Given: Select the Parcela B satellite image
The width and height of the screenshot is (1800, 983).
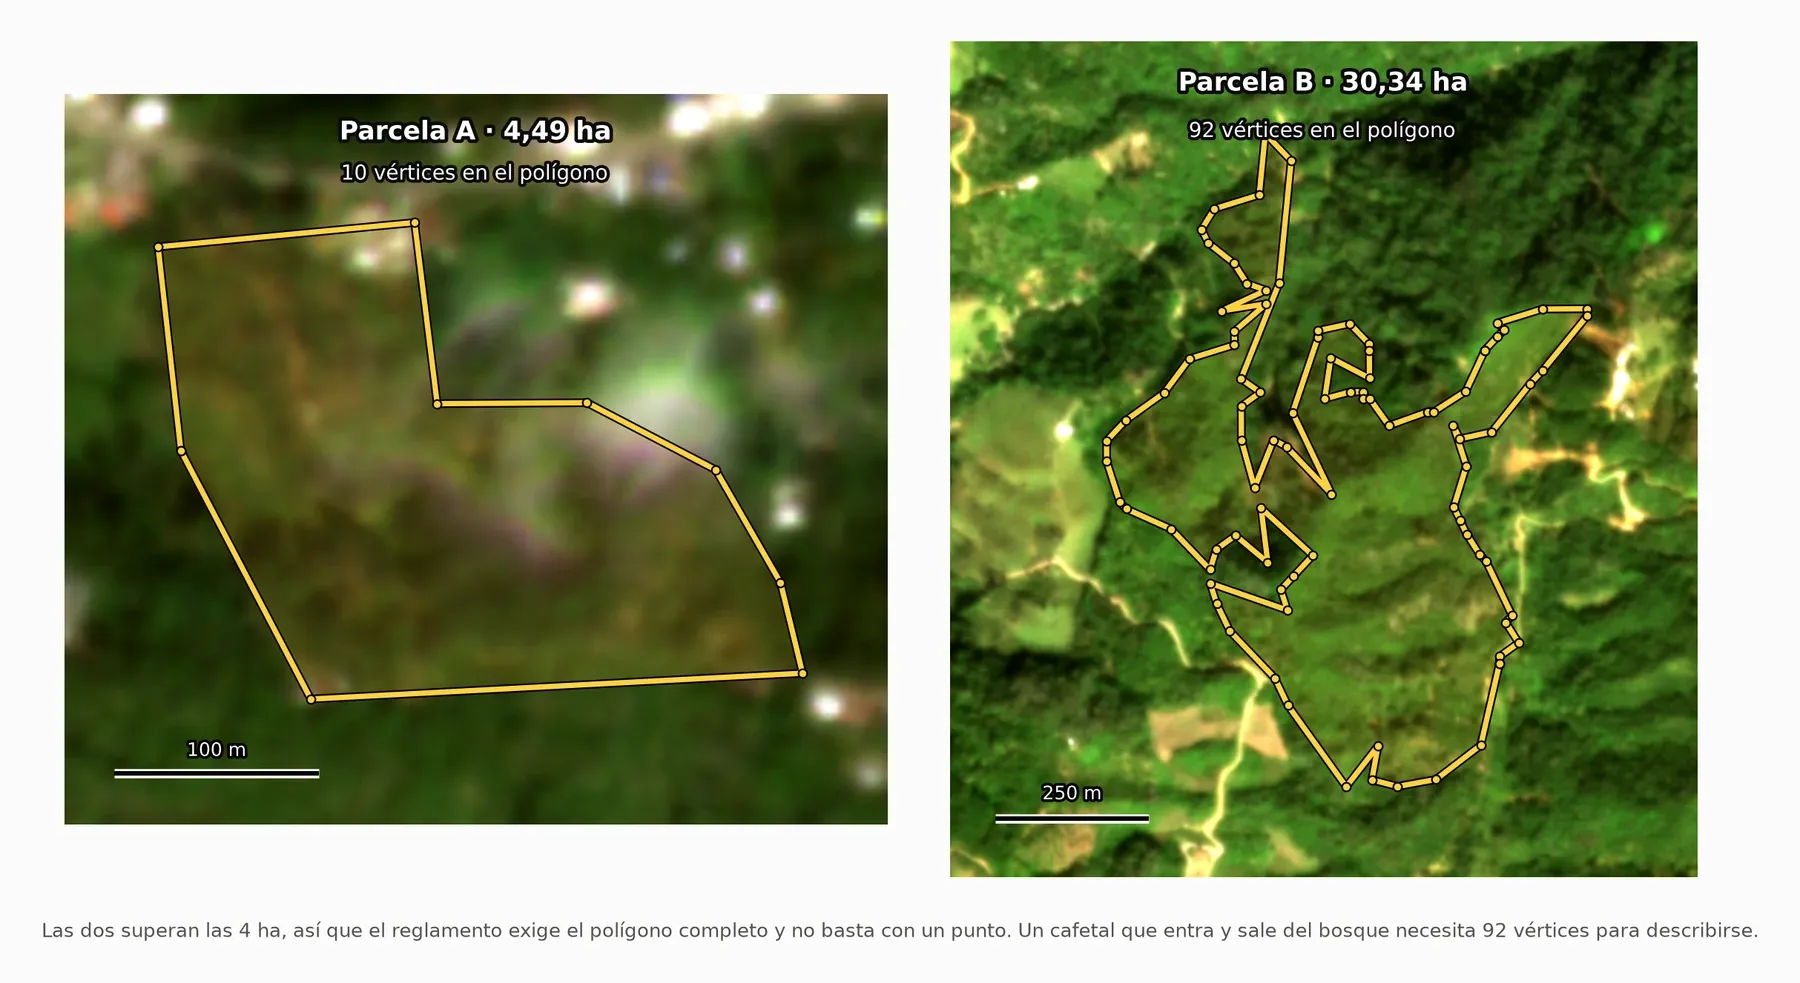Looking at the screenshot, I should pyautogui.click(x=1323, y=459).
